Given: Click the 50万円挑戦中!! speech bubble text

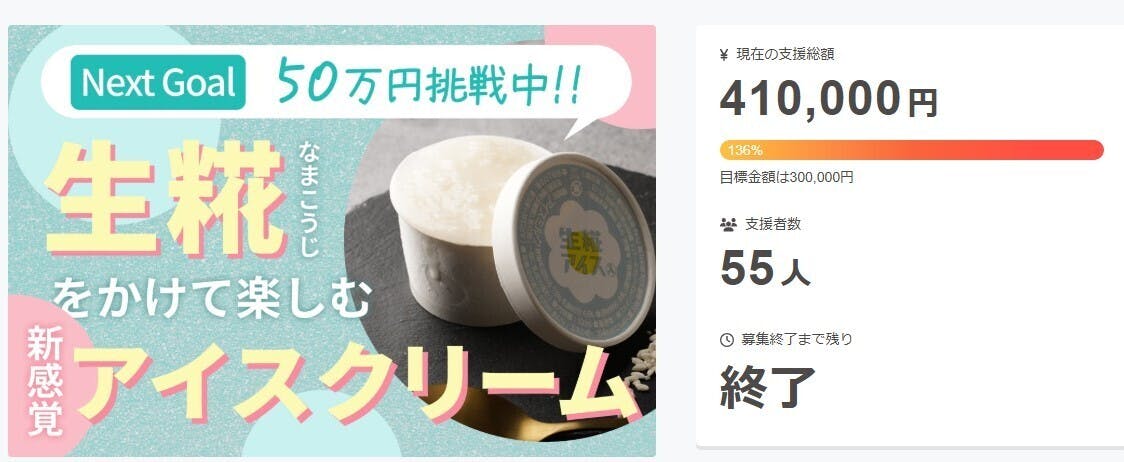Looking at the screenshot, I should (x=429, y=82).
